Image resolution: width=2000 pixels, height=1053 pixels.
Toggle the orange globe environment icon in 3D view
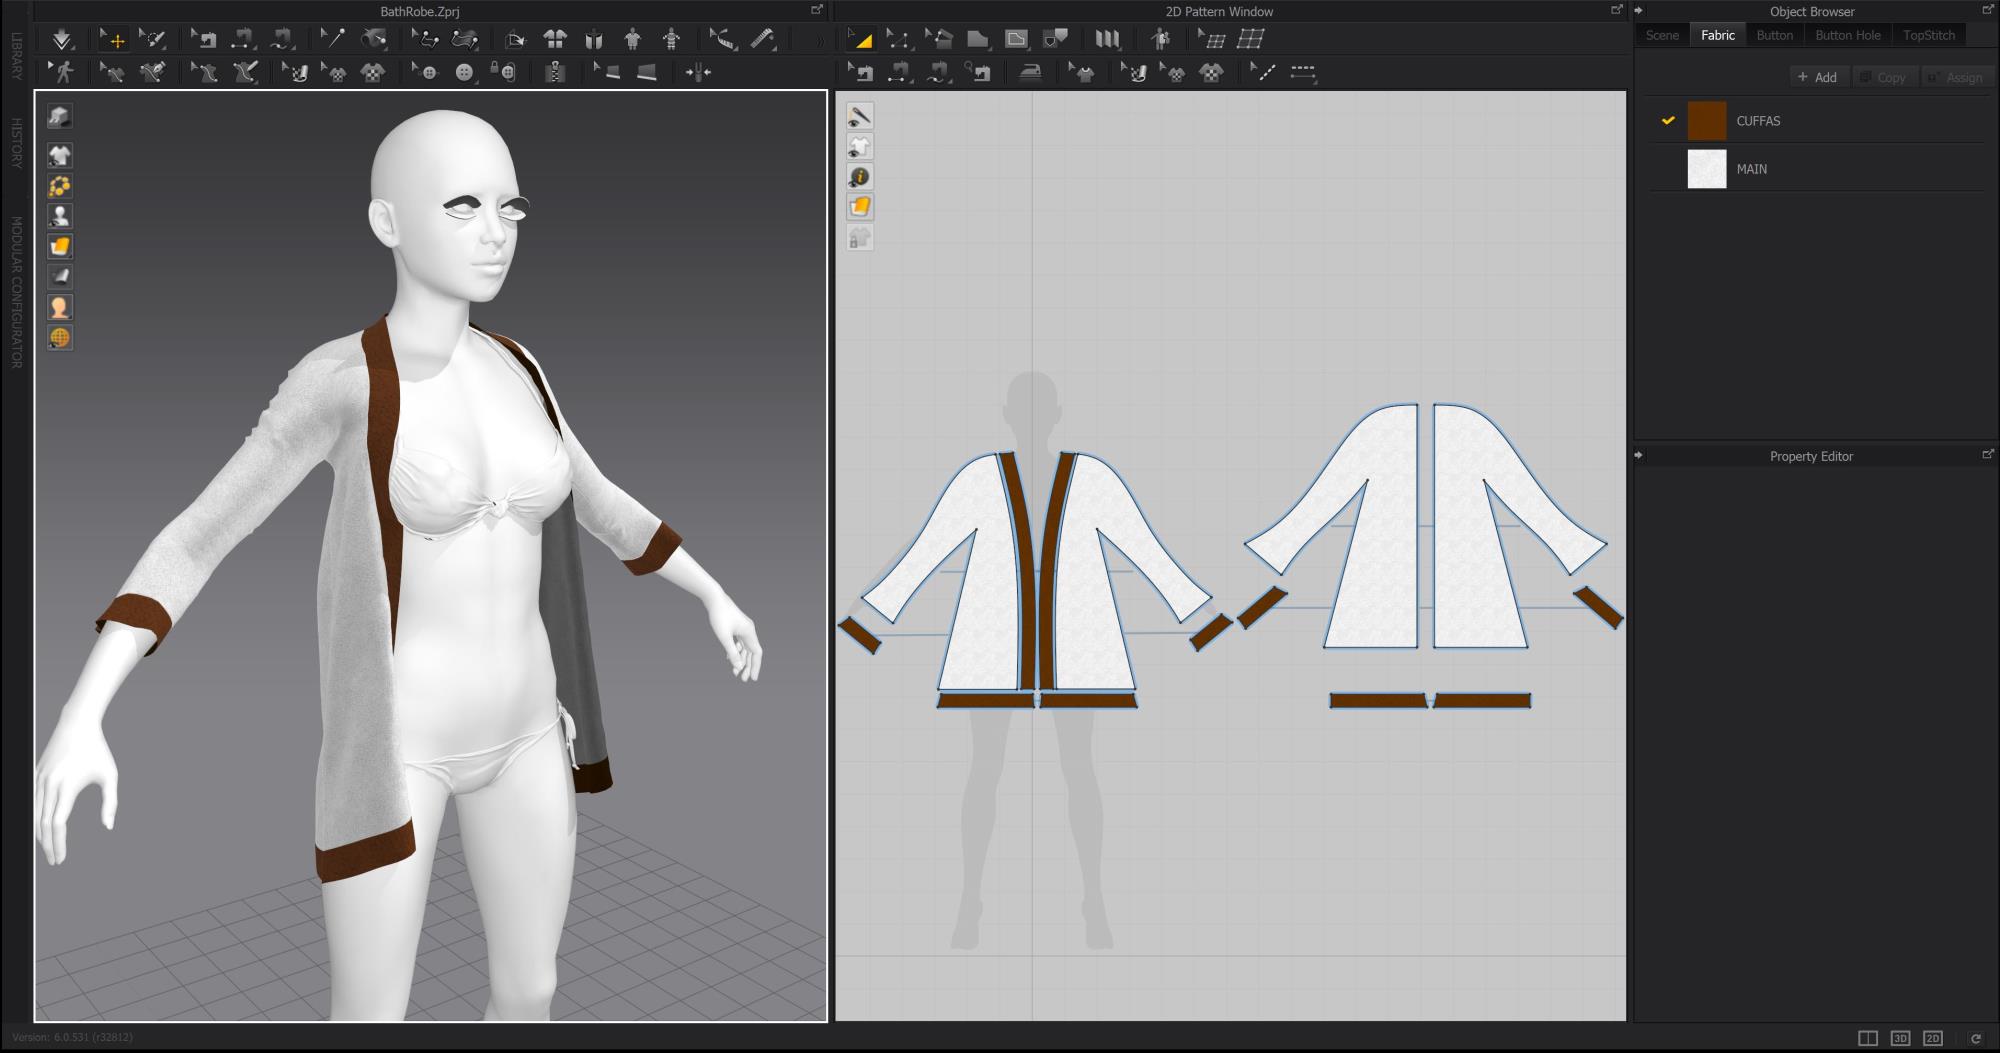[x=60, y=337]
